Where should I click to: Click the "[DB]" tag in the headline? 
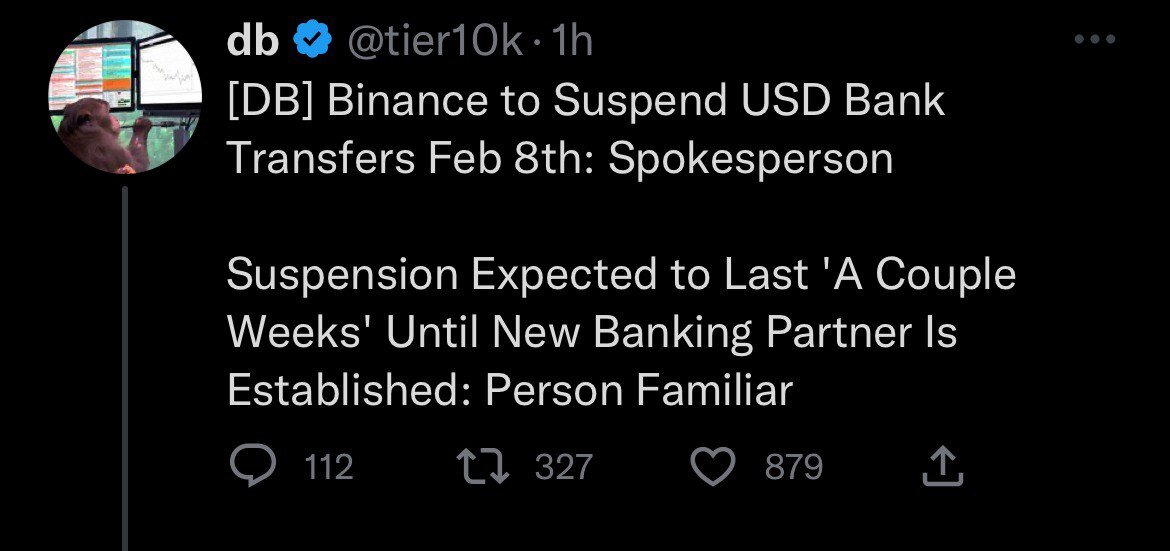[x=269, y=101]
